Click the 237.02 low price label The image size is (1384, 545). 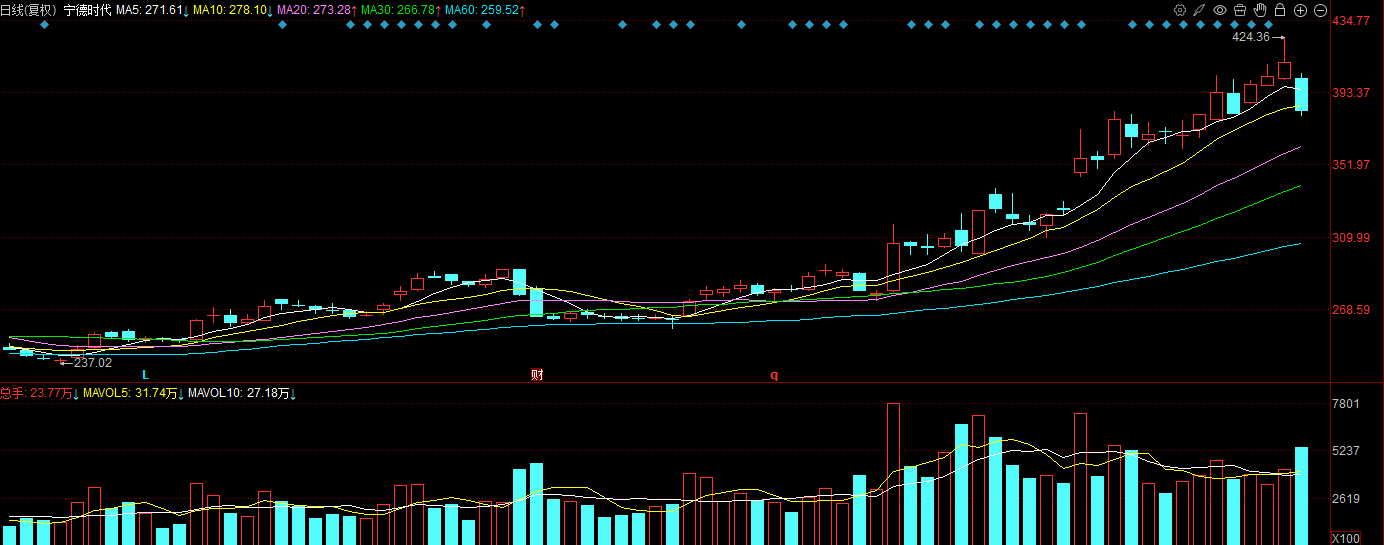(x=93, y=363)
